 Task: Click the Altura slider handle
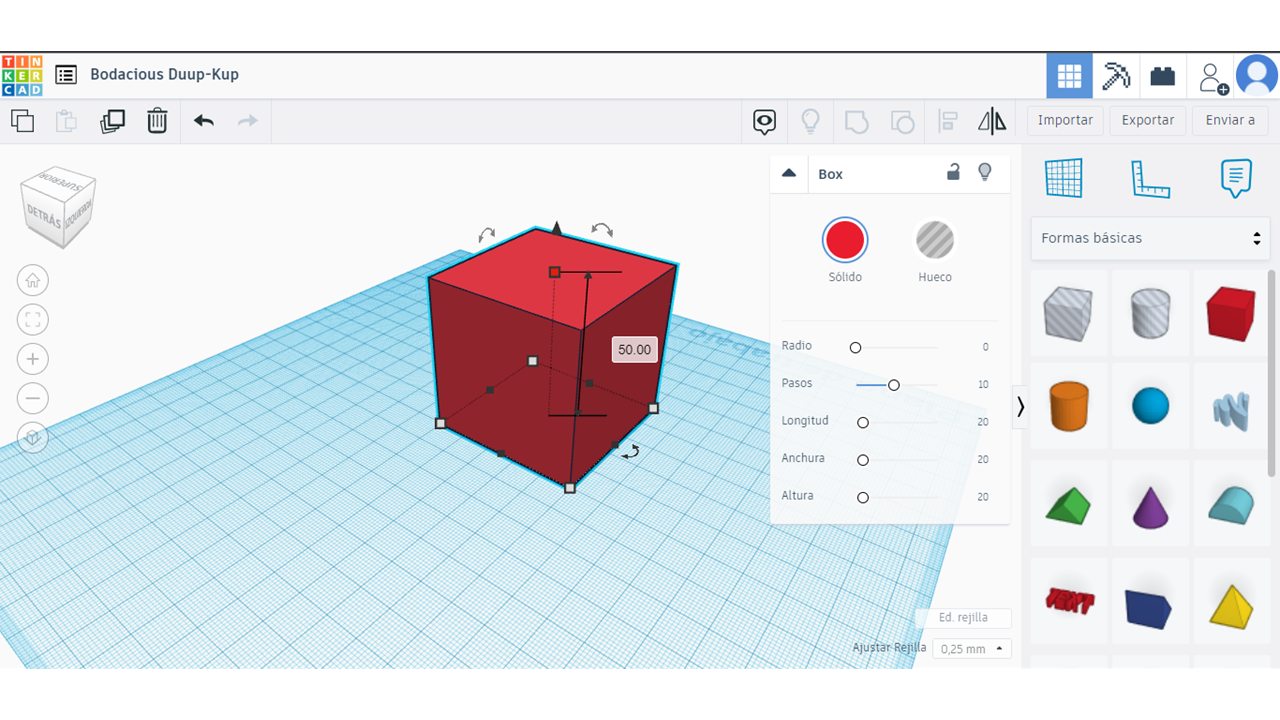(x=863, y=497)
